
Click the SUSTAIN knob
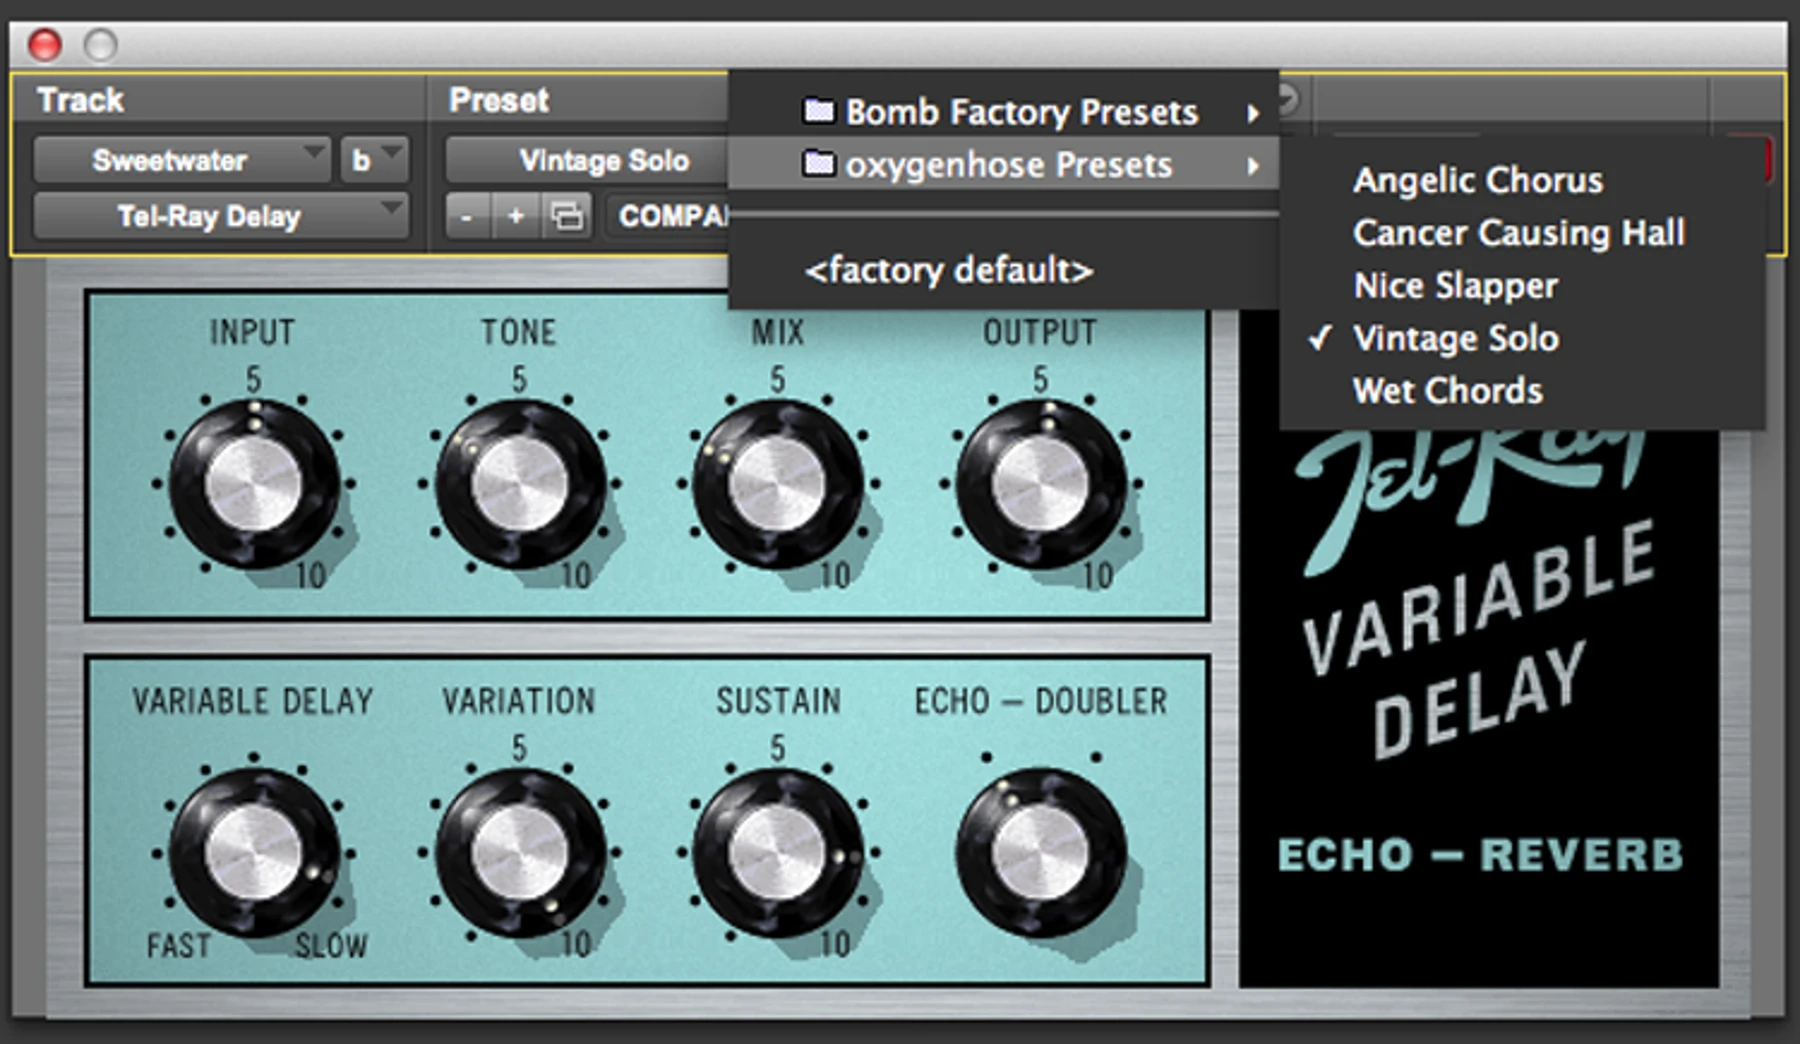777,853
